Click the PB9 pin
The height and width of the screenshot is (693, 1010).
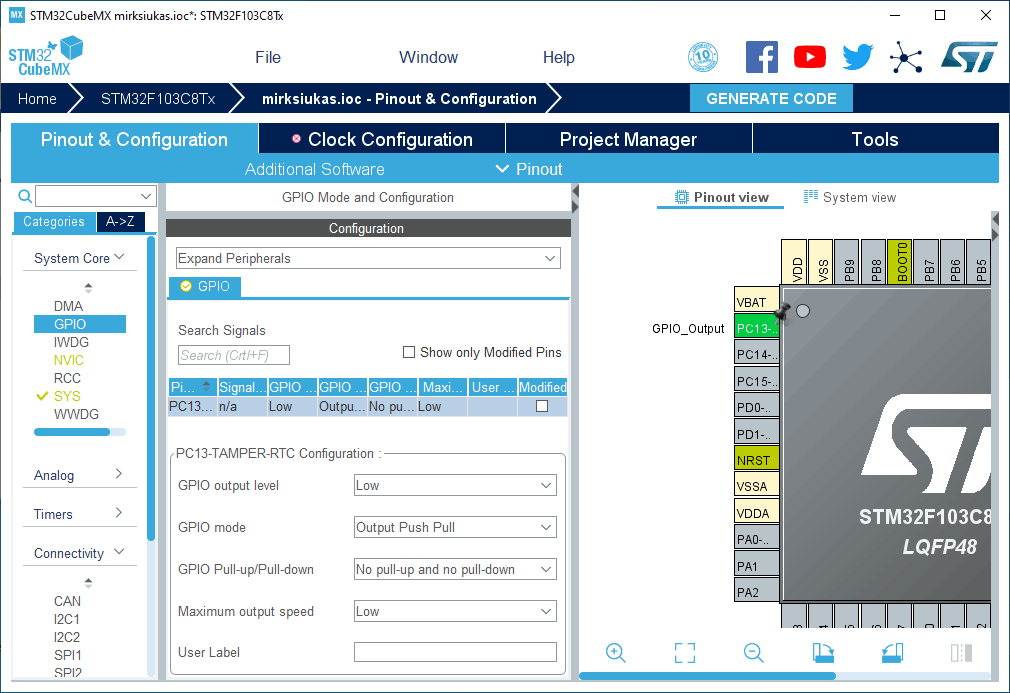point(847,261)
